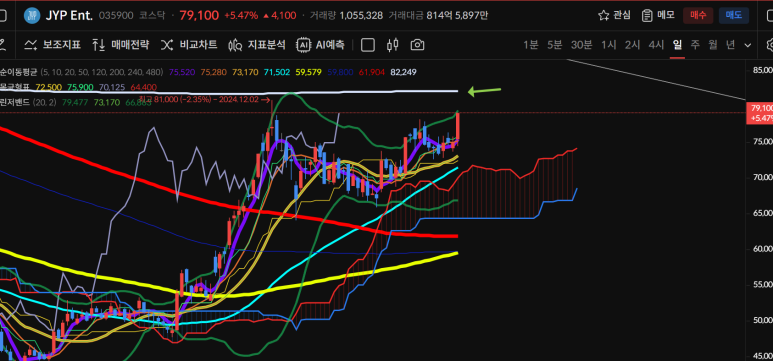Click the cyan MA value 71,502

click(277, 72)
